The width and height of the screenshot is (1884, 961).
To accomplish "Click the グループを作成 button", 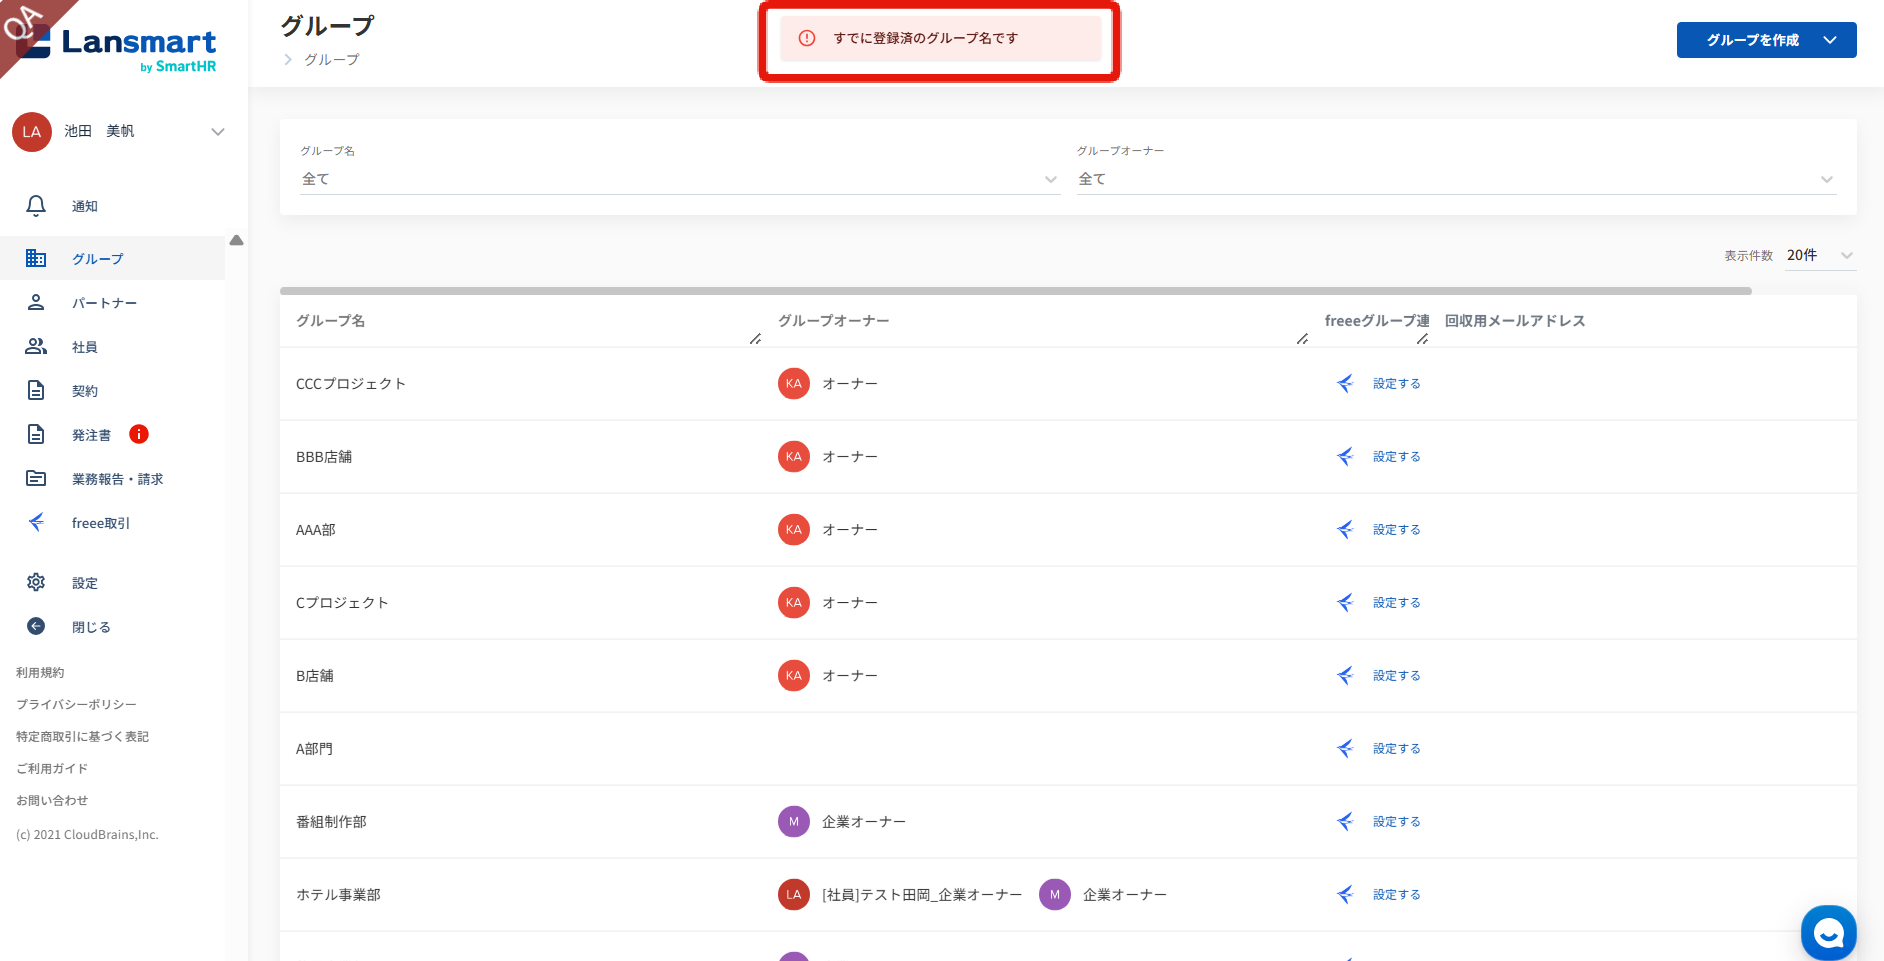I will coord(1765,40).
